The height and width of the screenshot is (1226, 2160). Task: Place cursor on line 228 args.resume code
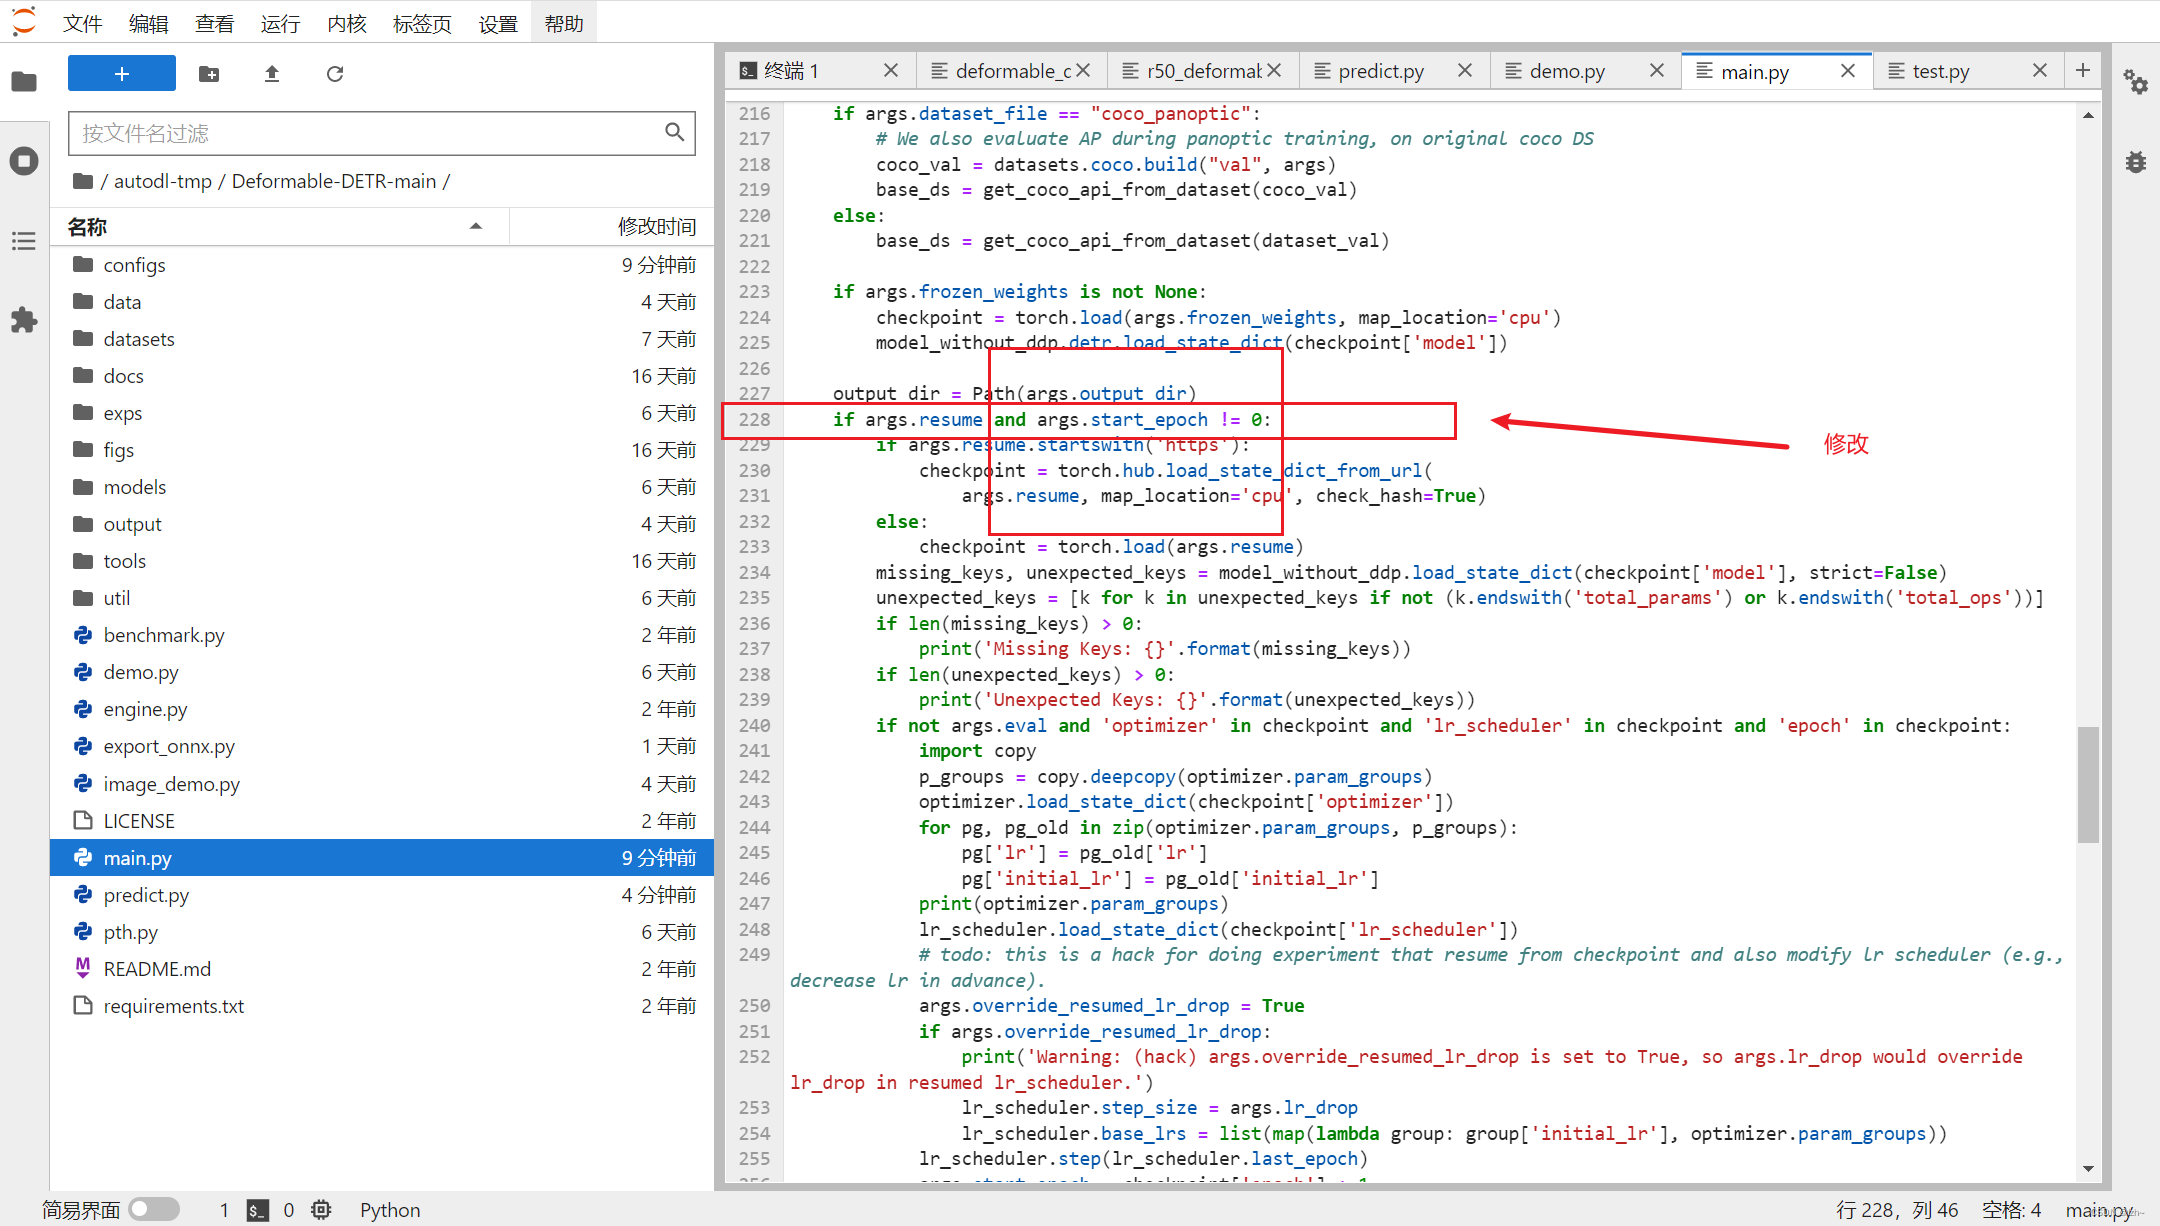point(923,420)
